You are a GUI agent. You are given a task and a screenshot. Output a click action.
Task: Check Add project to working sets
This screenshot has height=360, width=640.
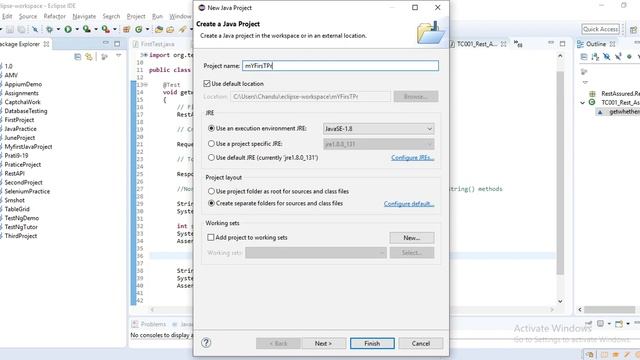click(211, 237)
